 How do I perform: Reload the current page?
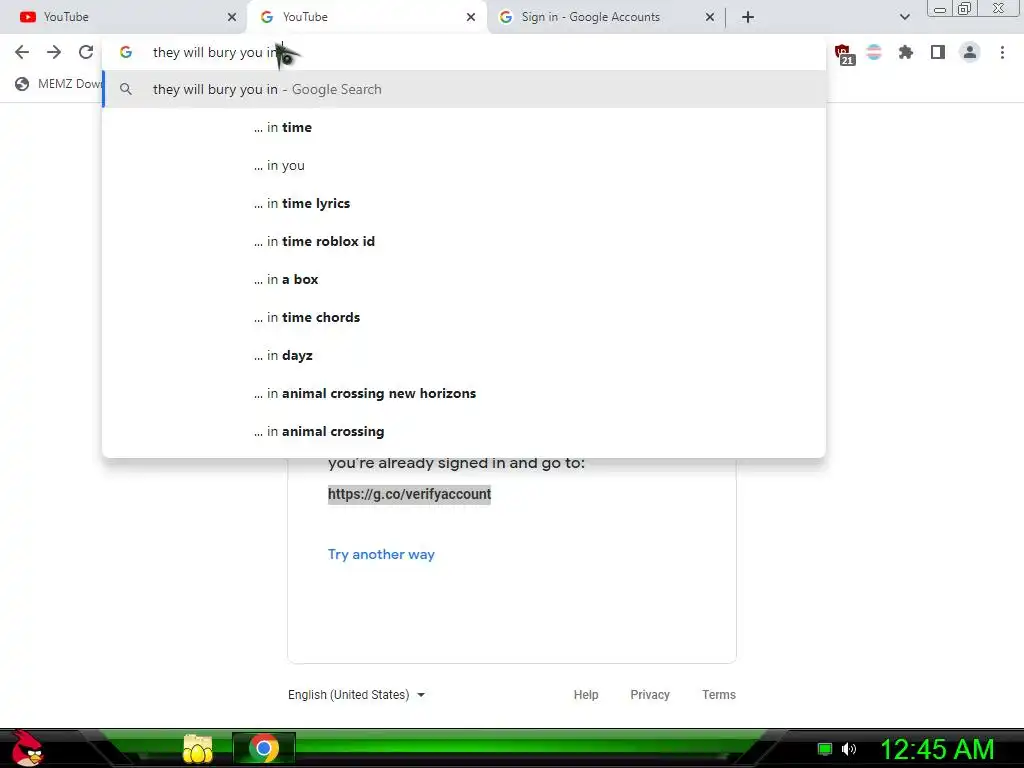tap(86, 52)
